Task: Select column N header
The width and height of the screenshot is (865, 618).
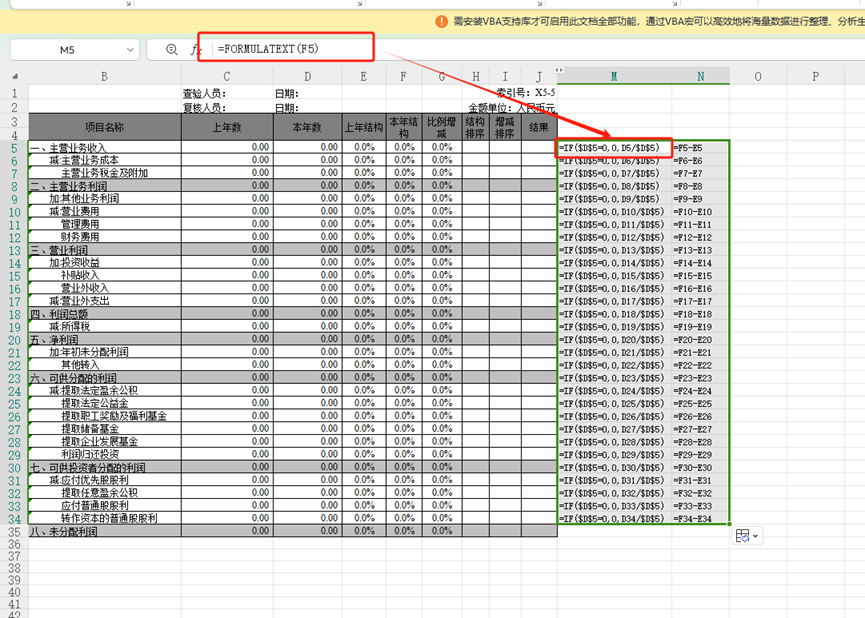Action: point(701,77)
